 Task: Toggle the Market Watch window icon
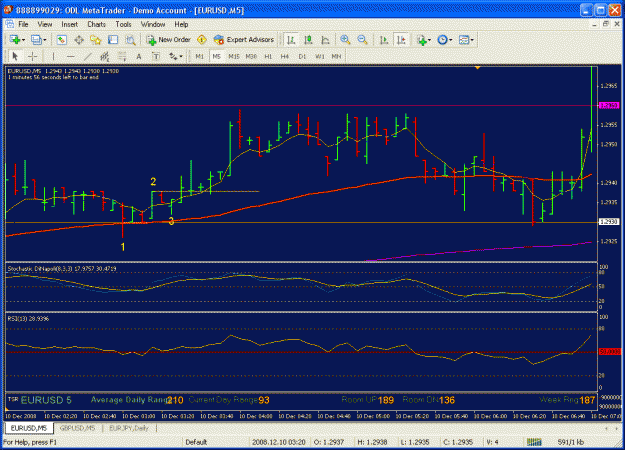click(61, 40)
